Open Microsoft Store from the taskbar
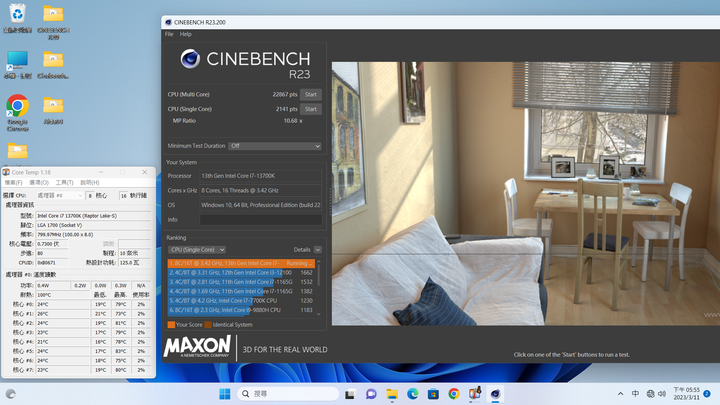720x405 pixels. point(433,394)
